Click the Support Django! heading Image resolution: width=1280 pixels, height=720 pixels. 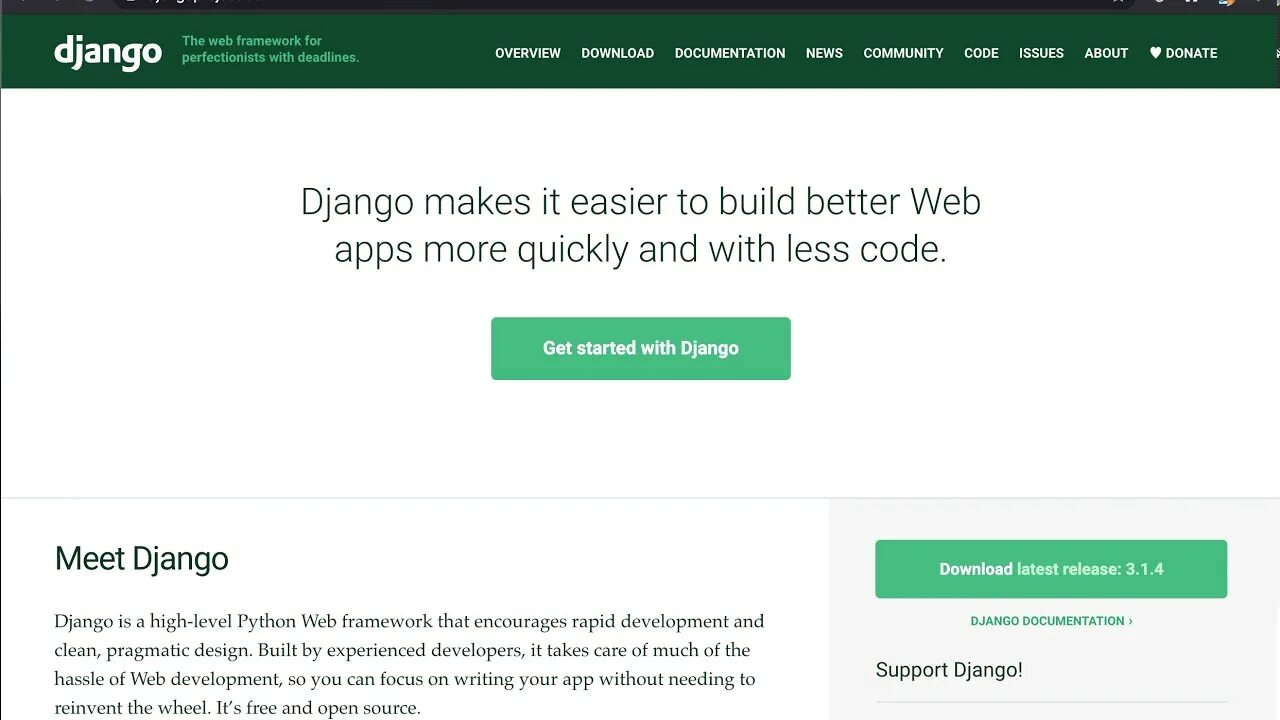click(x=949, y=670)
